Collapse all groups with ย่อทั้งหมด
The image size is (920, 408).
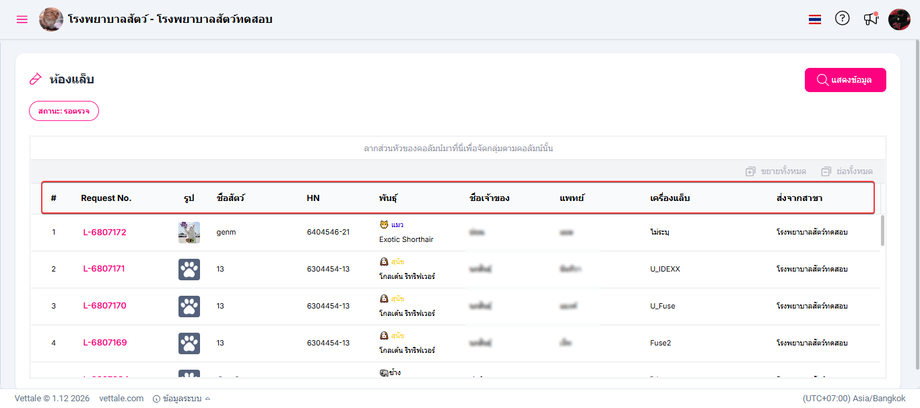click(x=847, y=171)
